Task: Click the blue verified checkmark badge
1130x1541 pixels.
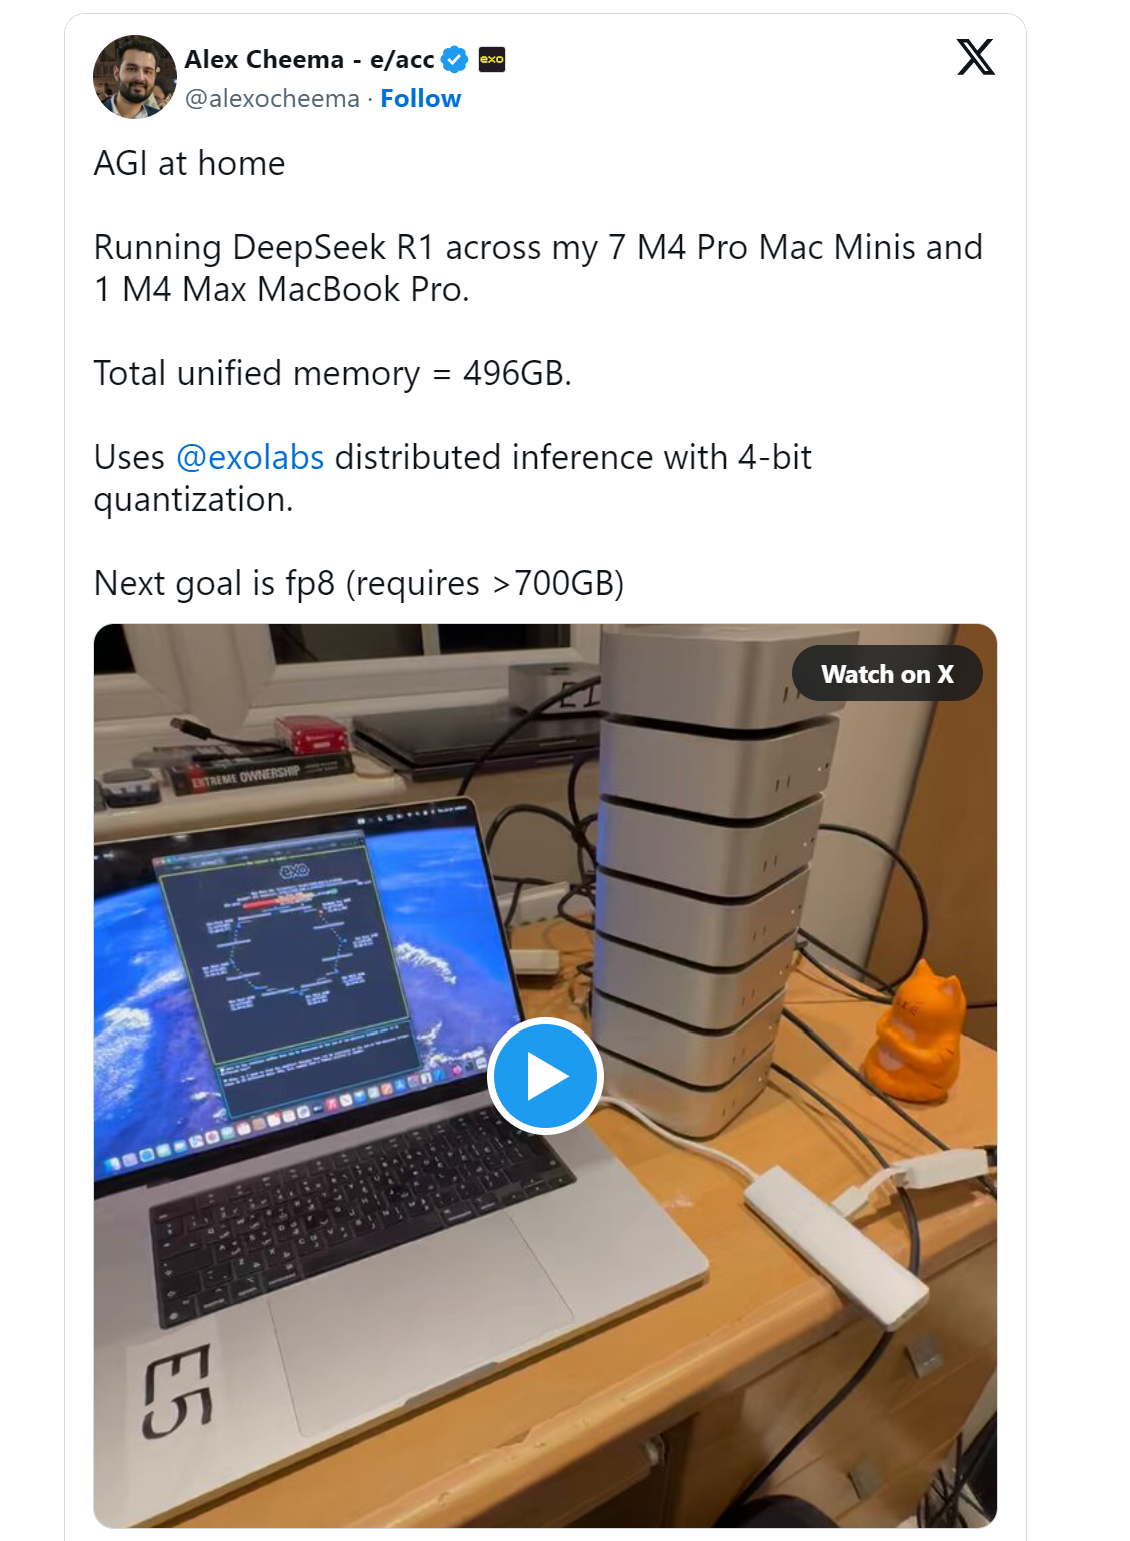Action: 455,60
